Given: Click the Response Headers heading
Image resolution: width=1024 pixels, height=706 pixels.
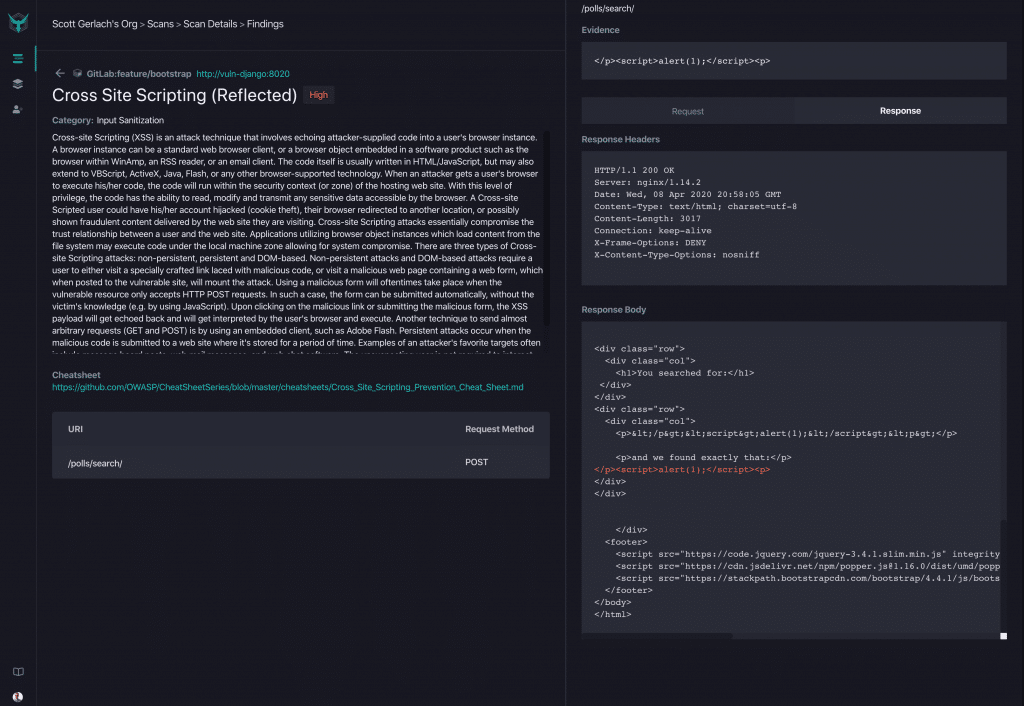Looking at the screenshot, I should click(x=620, y=139).
